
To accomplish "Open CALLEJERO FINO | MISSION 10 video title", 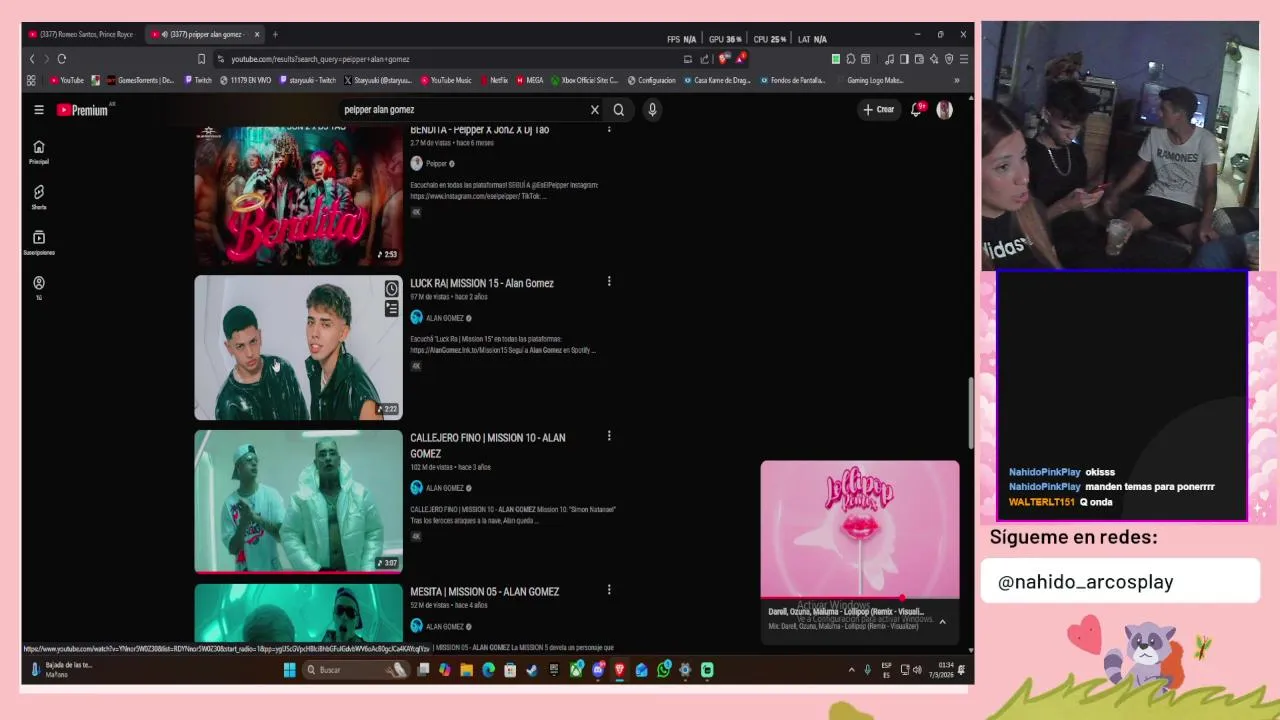I will tap(488, 445).
